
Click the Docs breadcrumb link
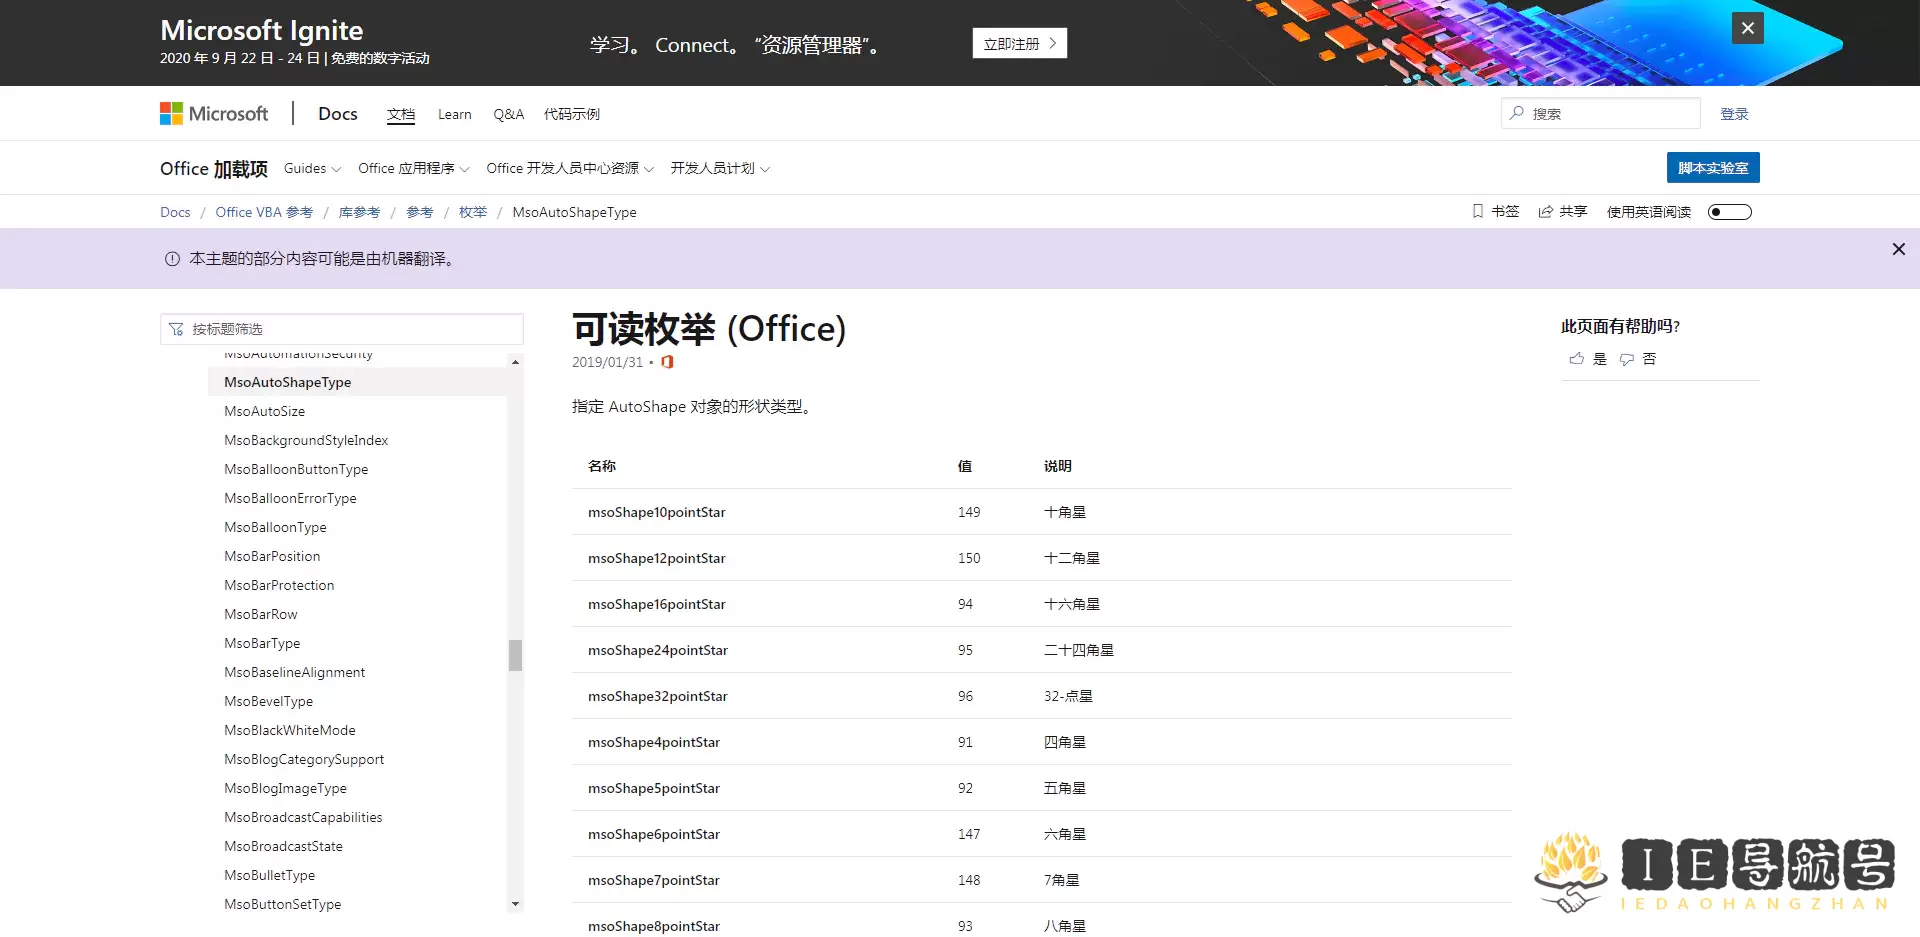tap(175, 212)
